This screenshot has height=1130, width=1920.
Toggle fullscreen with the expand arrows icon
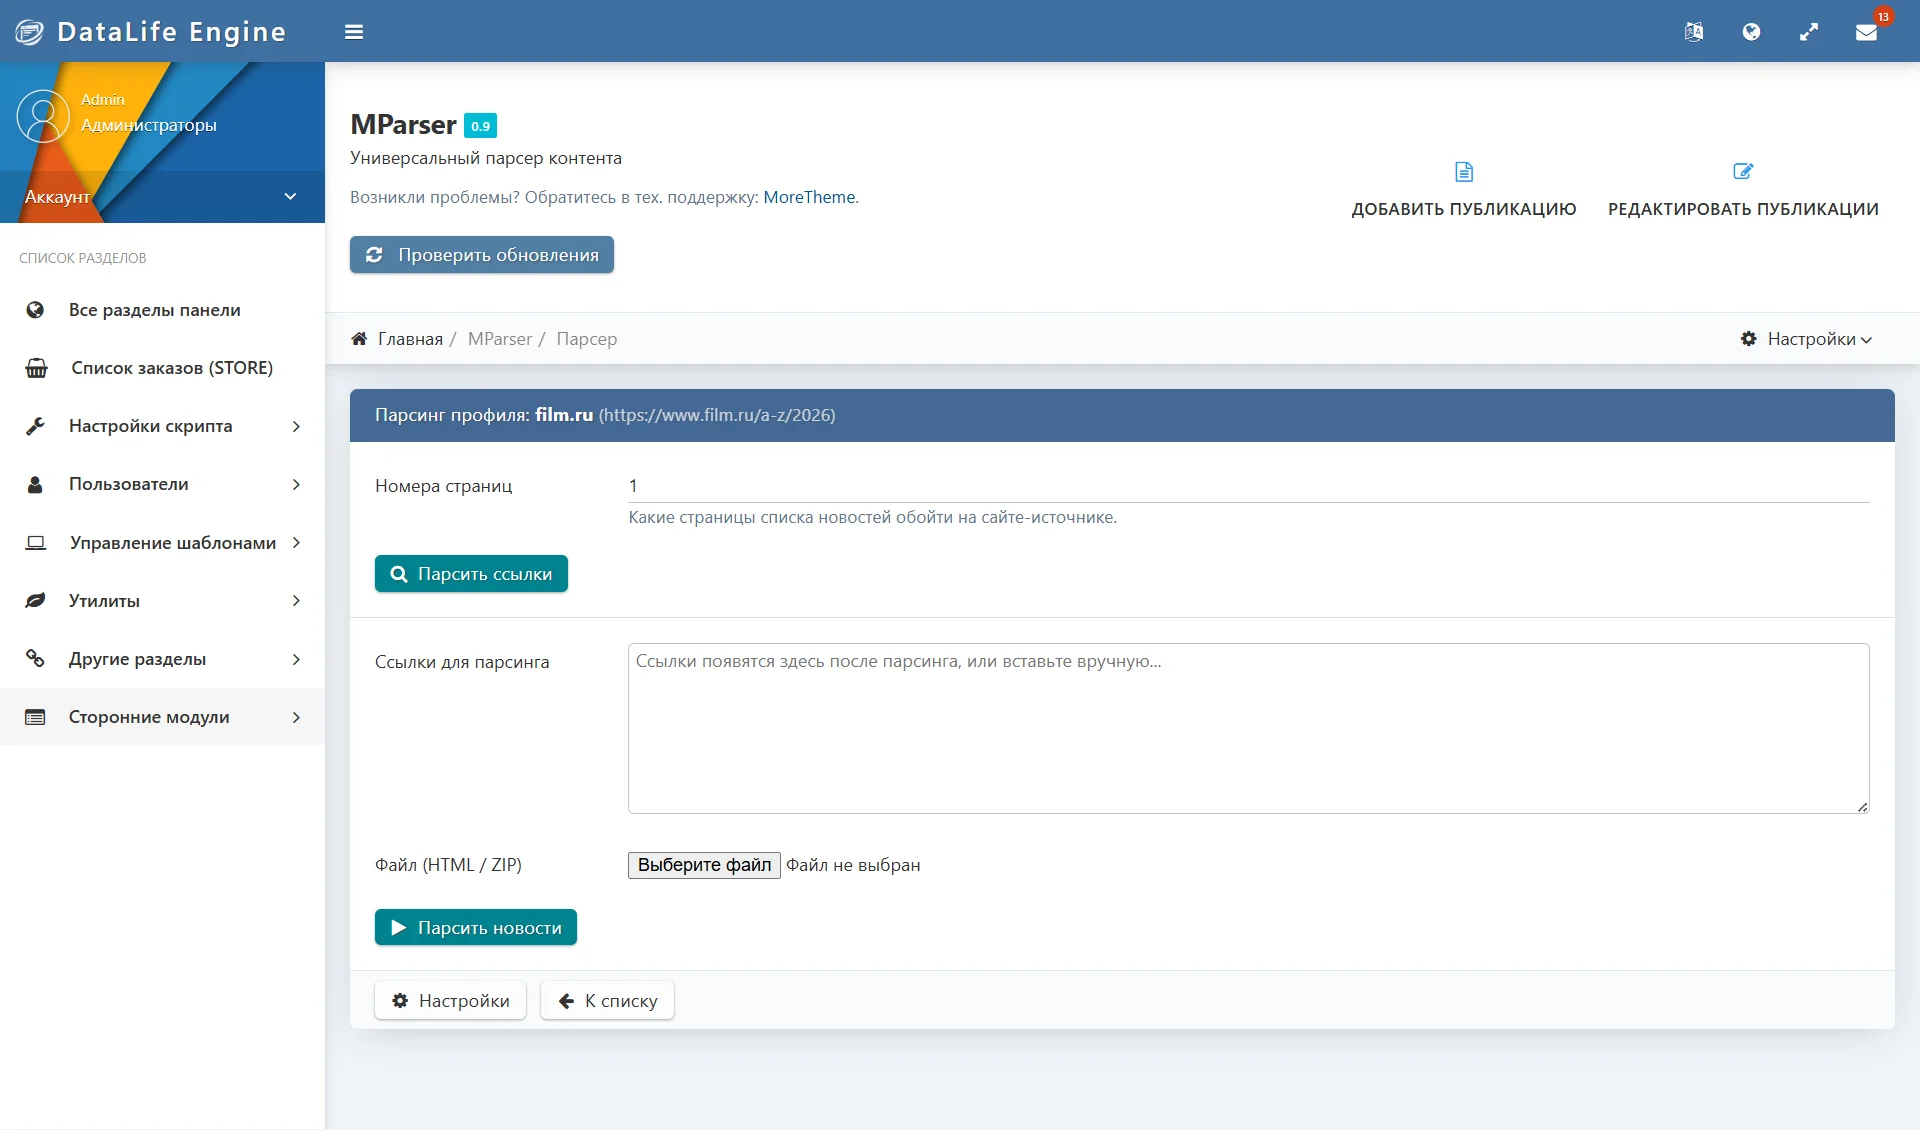click(x=1809, y=32)
